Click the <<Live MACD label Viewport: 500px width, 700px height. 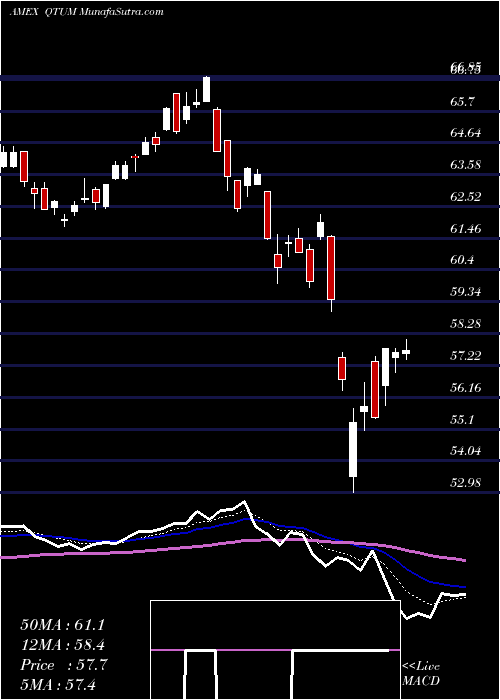point(421,674)
